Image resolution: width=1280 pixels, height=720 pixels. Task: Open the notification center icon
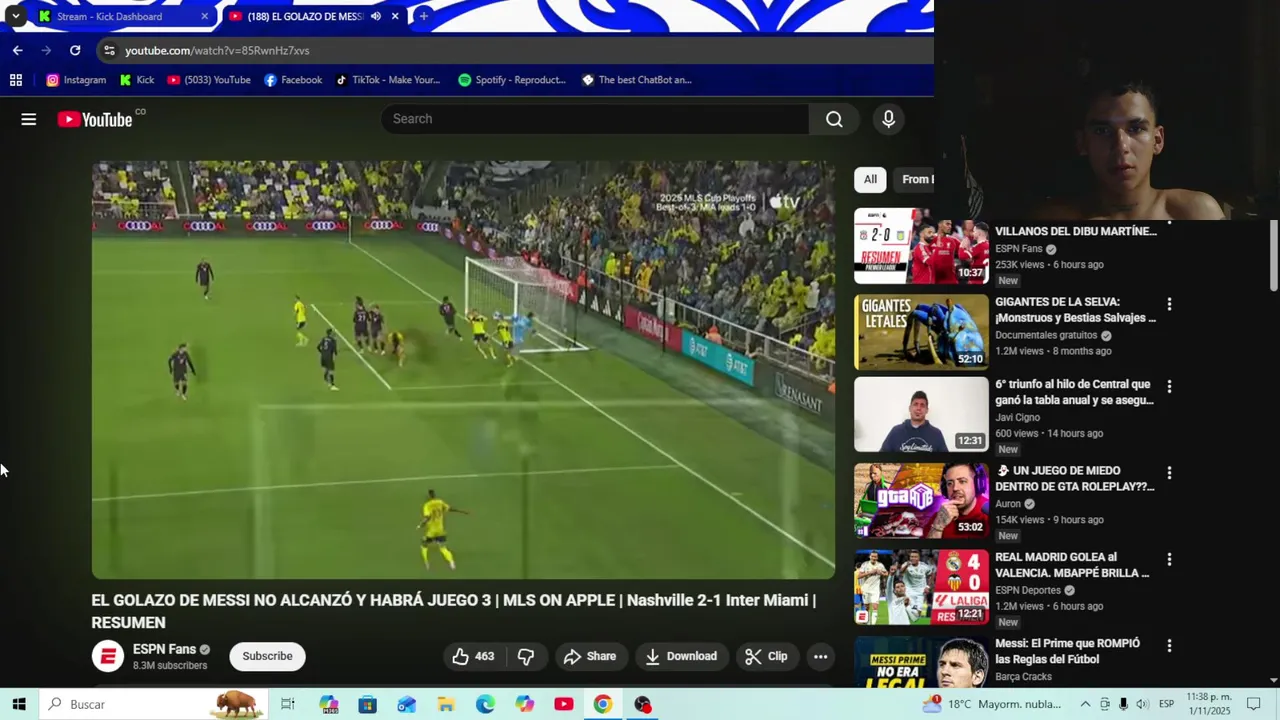coord(1253,704)
